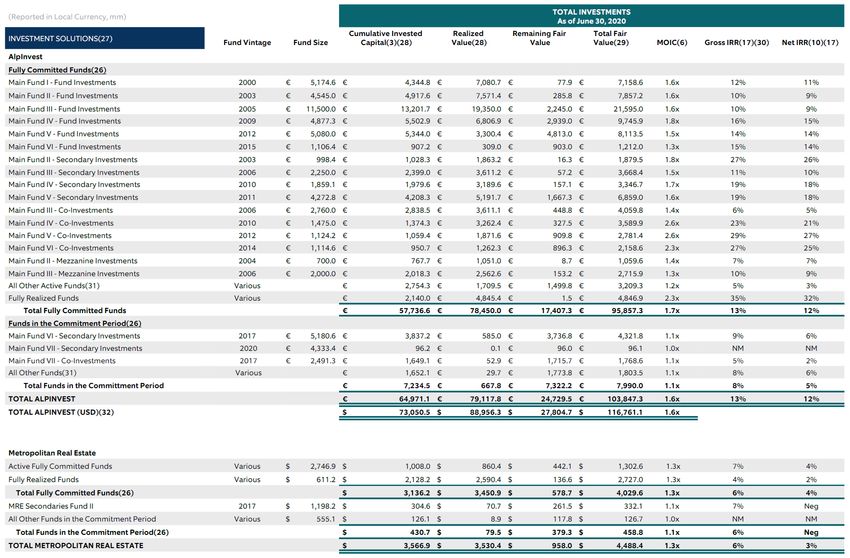Click total fair value 116,761.1
The width and height of the screenshot is (850, 558).
pos(624,412)
